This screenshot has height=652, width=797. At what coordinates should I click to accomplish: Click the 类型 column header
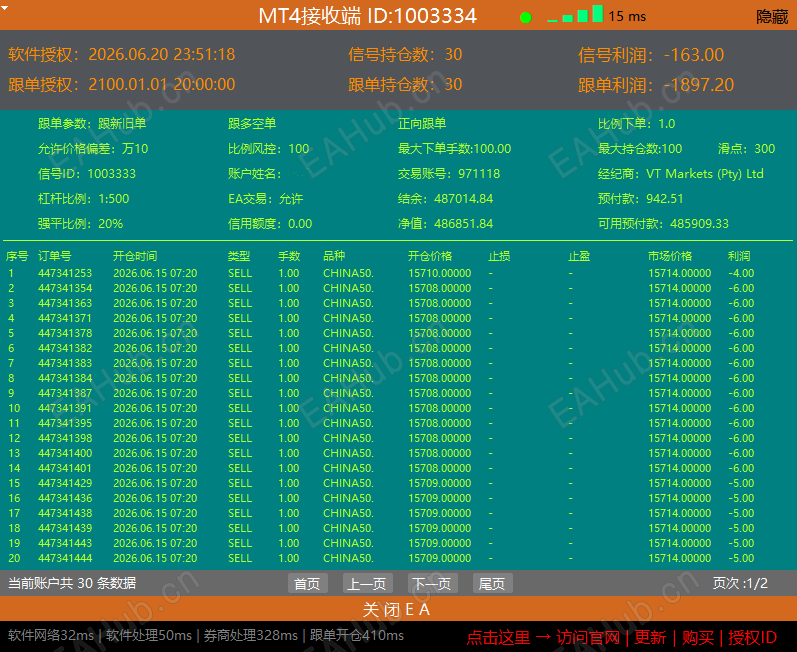239,256
